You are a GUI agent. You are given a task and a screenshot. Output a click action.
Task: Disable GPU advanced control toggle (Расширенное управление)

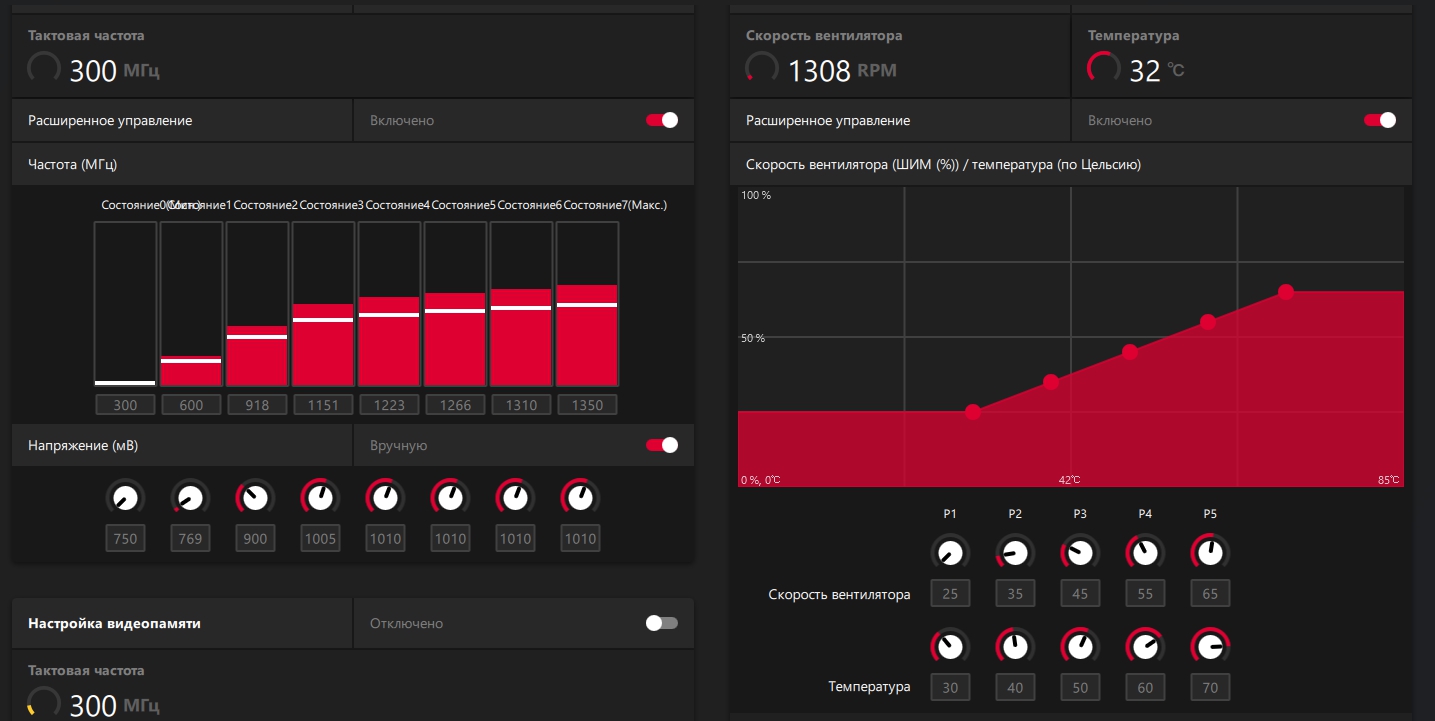[x=662, y=120]
